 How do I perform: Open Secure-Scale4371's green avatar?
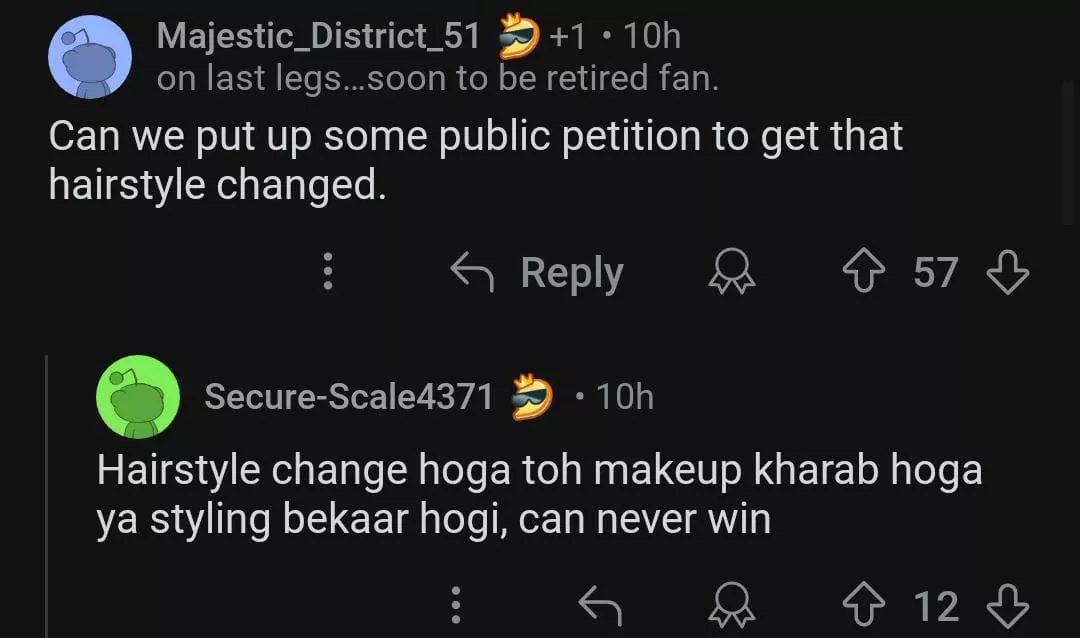pyautogui.click(x=138, y=397)
